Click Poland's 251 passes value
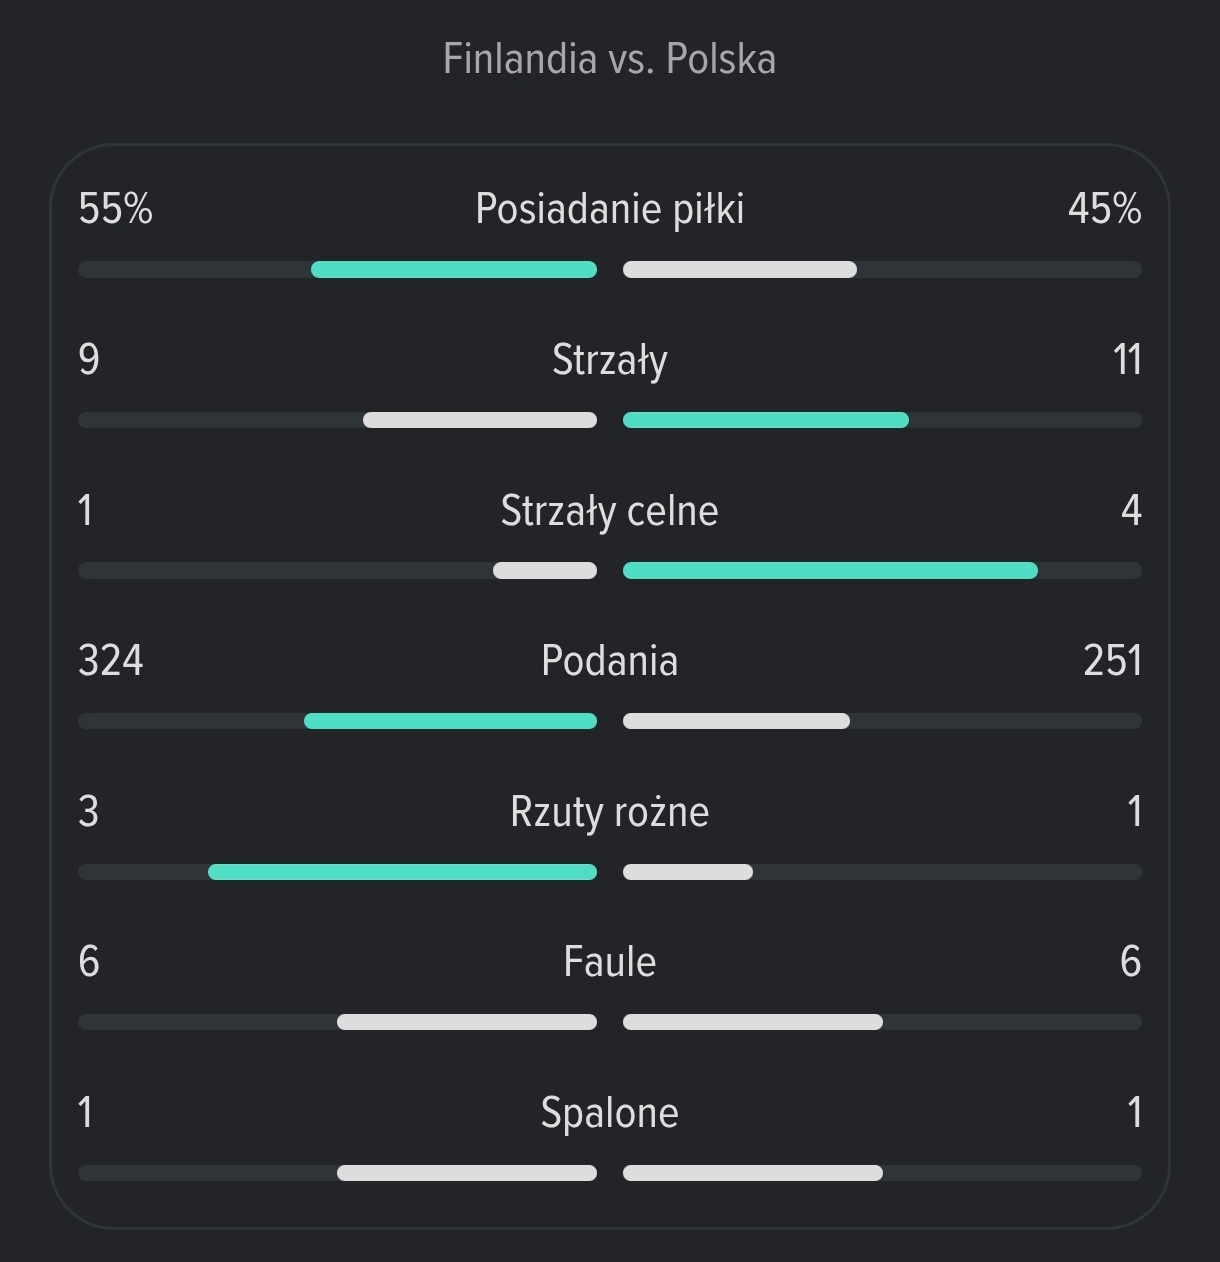The height and width of the screenshot is (1262, 1220). [1112, 661]
